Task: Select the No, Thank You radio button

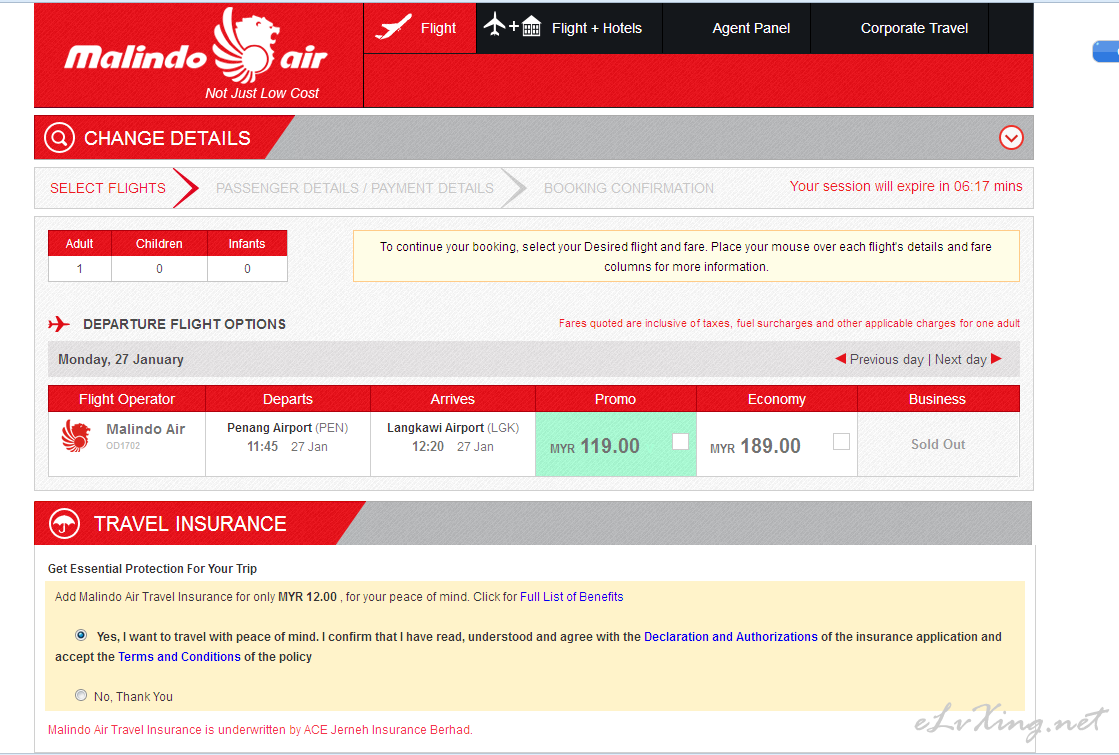Action: tap(81, 695)
